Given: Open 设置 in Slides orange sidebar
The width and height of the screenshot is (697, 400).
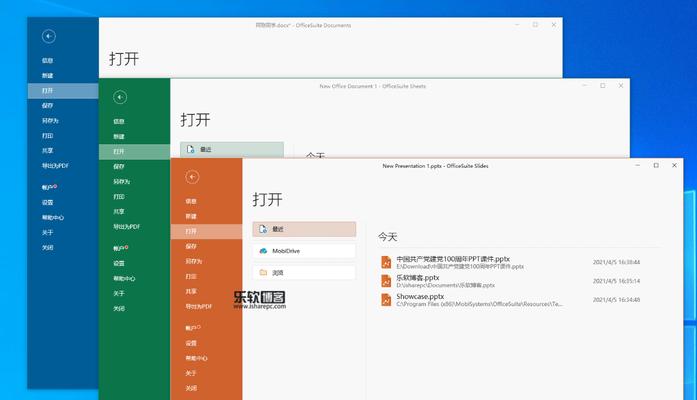Looking at the screenshot, I should tap(191, 343).
